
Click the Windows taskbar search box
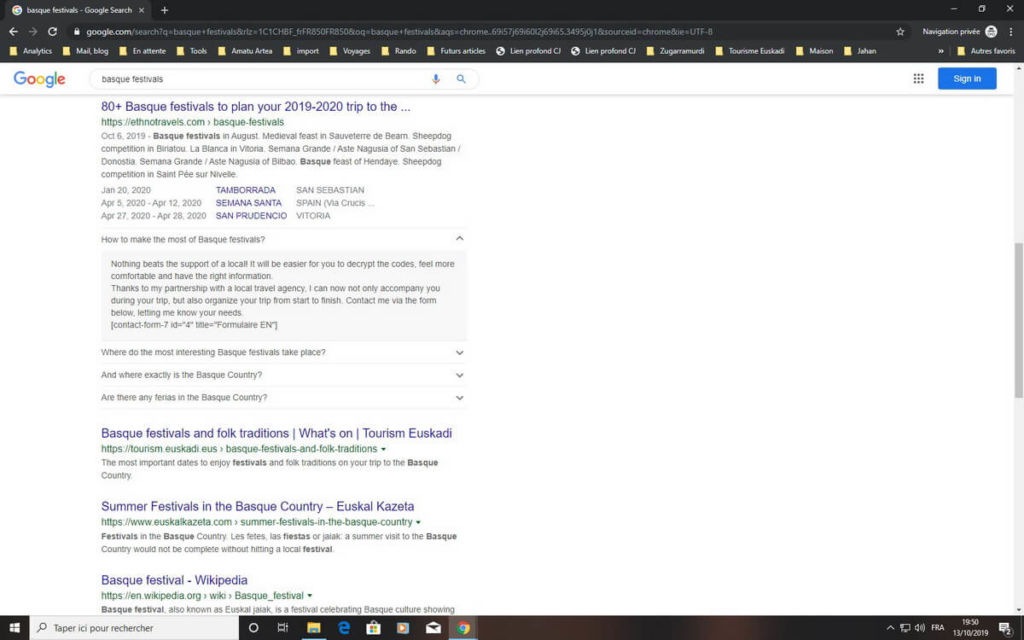click(x=134, y=628)
